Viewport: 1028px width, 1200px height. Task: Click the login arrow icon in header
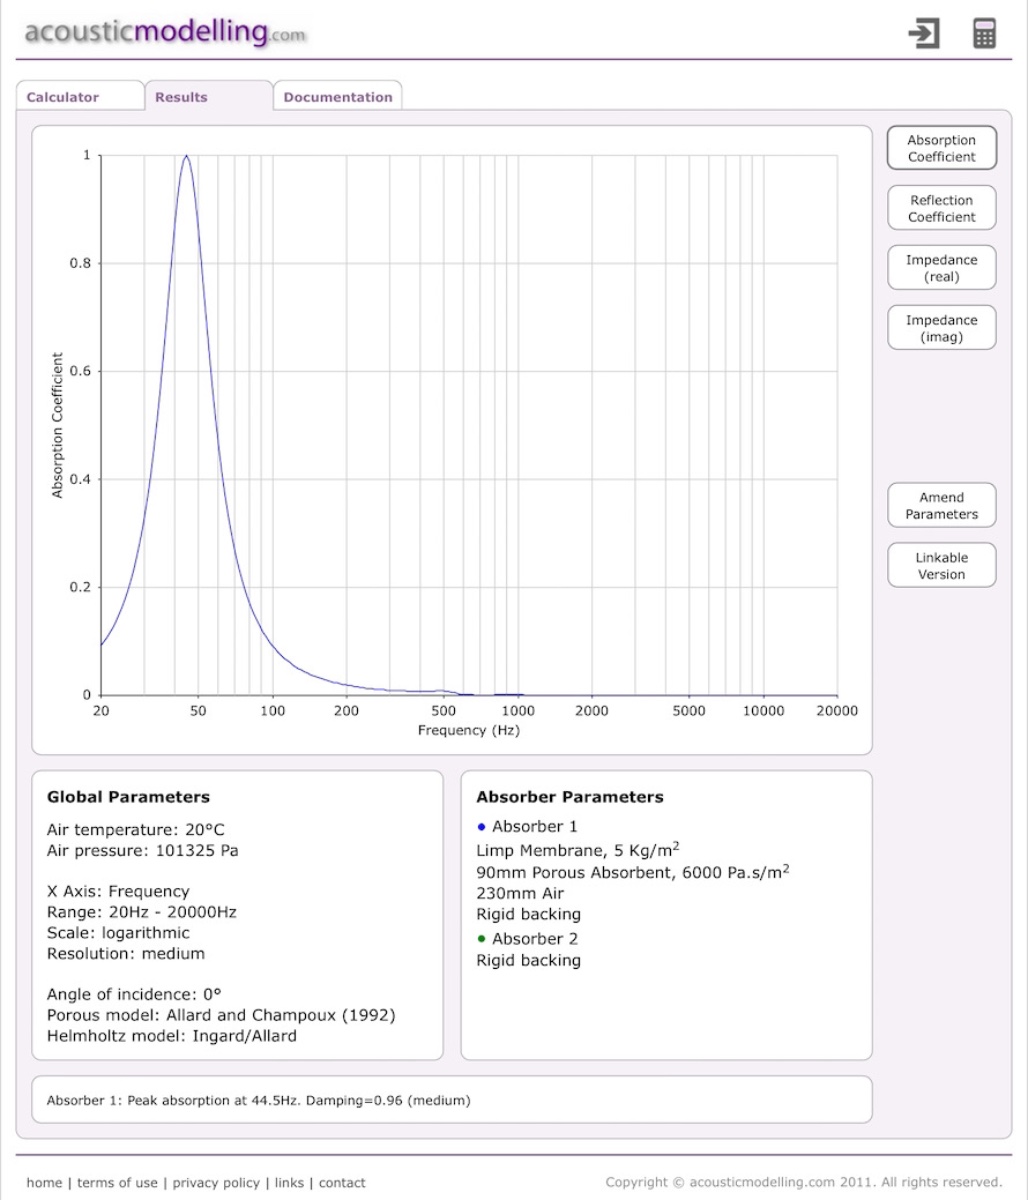[x=924, y=34]
